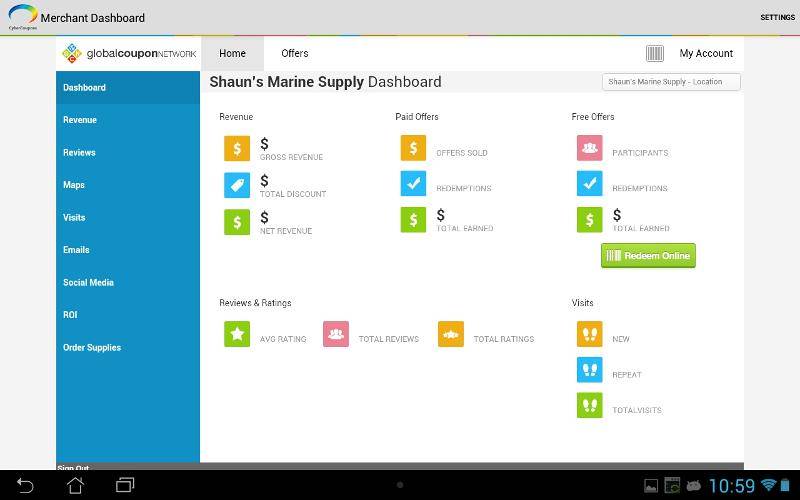800x500 pixels.
Task: Click the TOTAL RATINGS label
Action: (x=504, y=339)
